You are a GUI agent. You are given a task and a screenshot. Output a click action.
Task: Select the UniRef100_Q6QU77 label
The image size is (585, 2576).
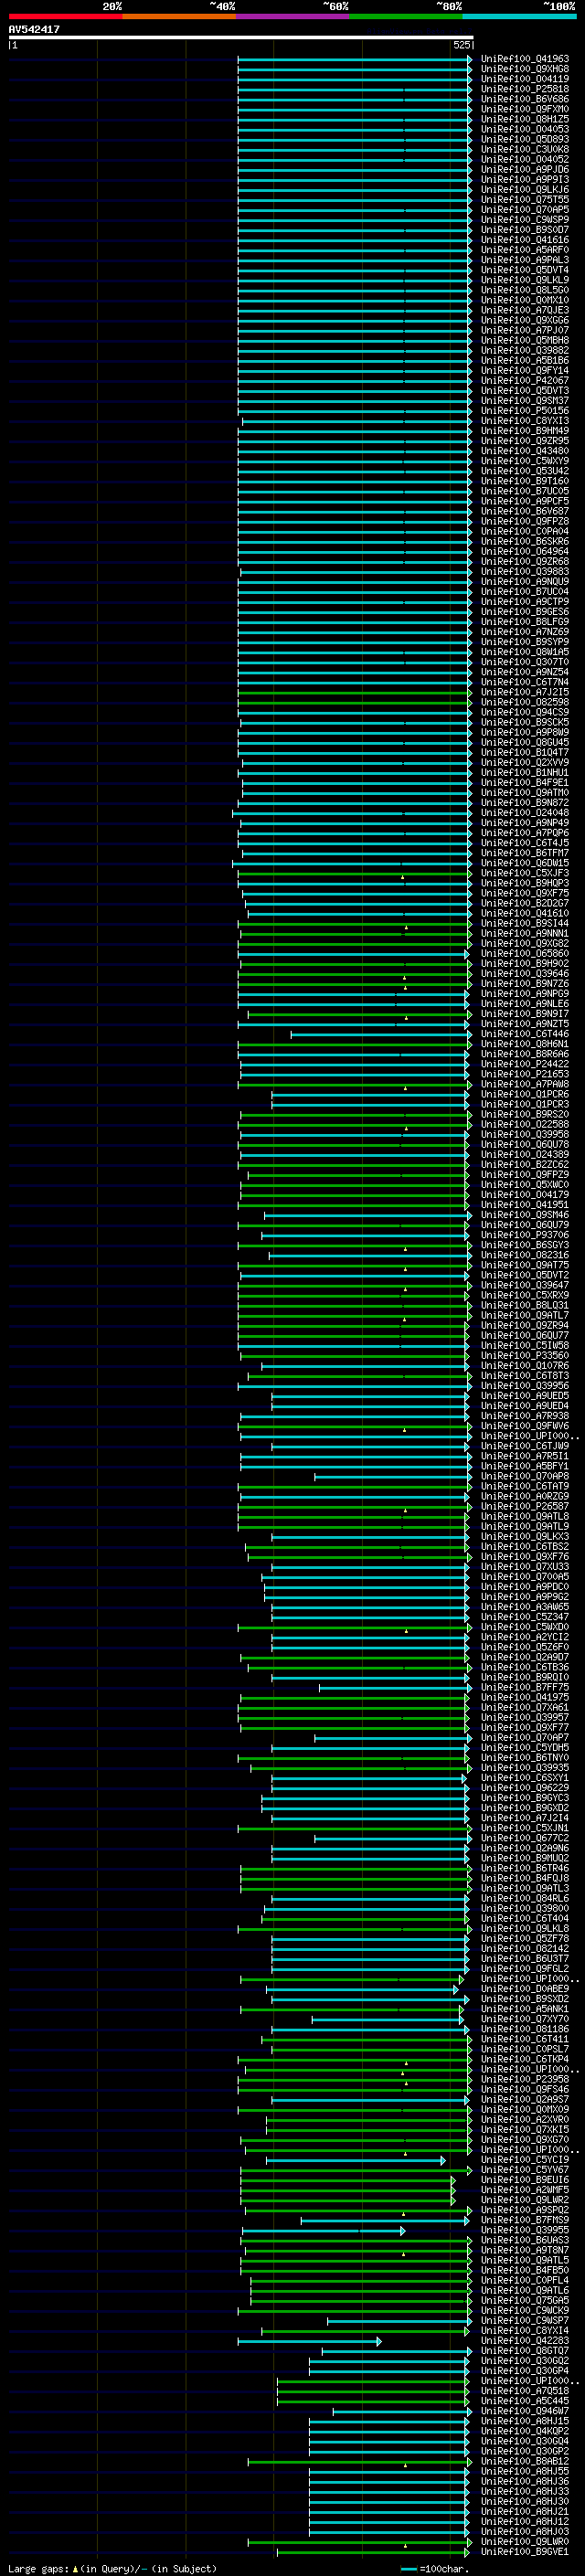[525, 1336]
